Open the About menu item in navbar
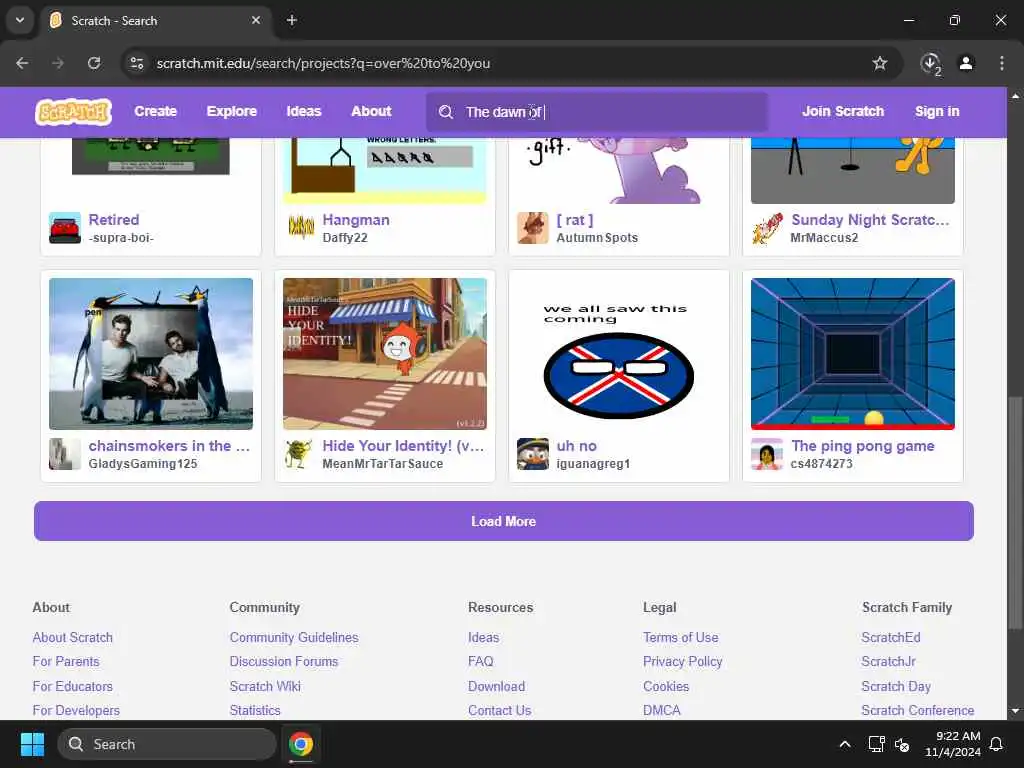 click(x=371, y=112)
